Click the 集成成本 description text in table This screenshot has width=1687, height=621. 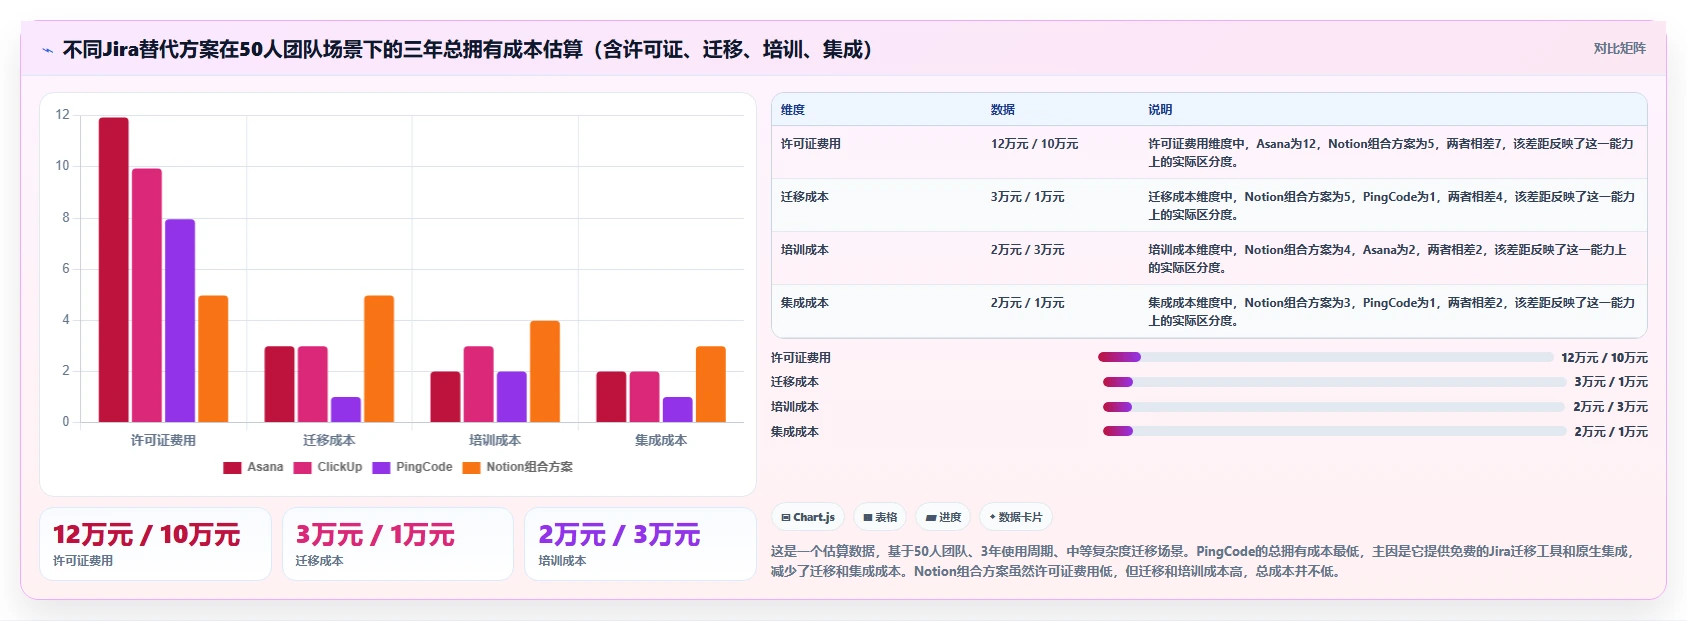[1391, 311]
